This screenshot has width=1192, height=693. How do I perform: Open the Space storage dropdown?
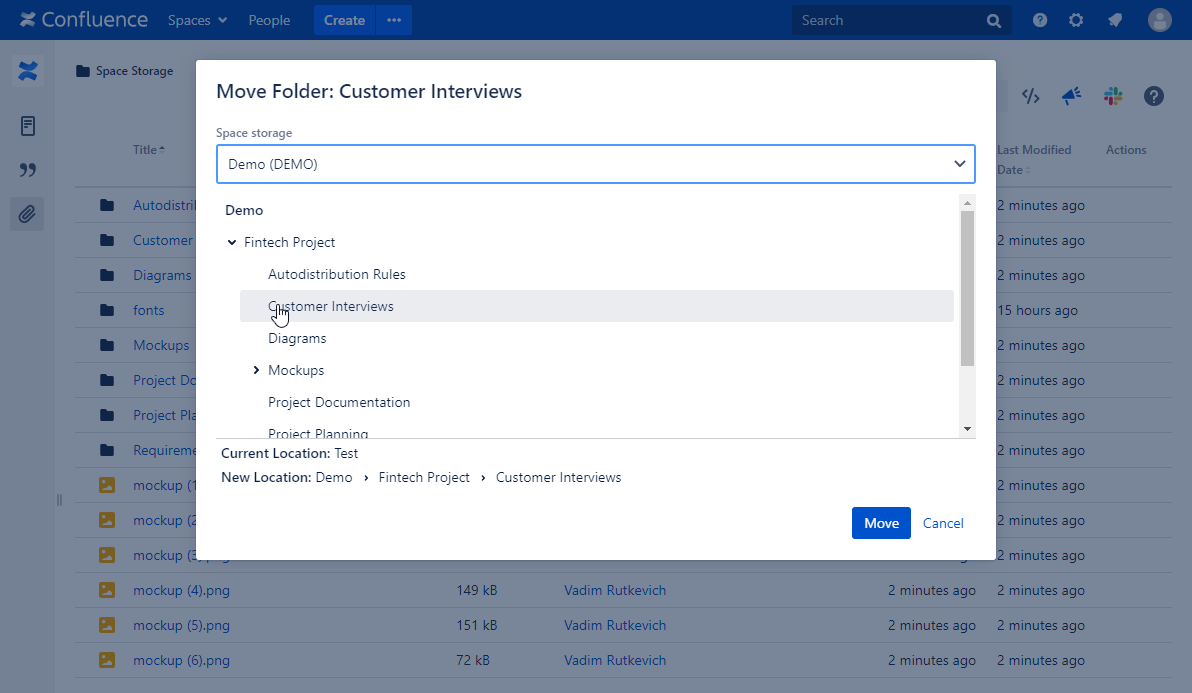pyautogui.click(x=595, y=164)
